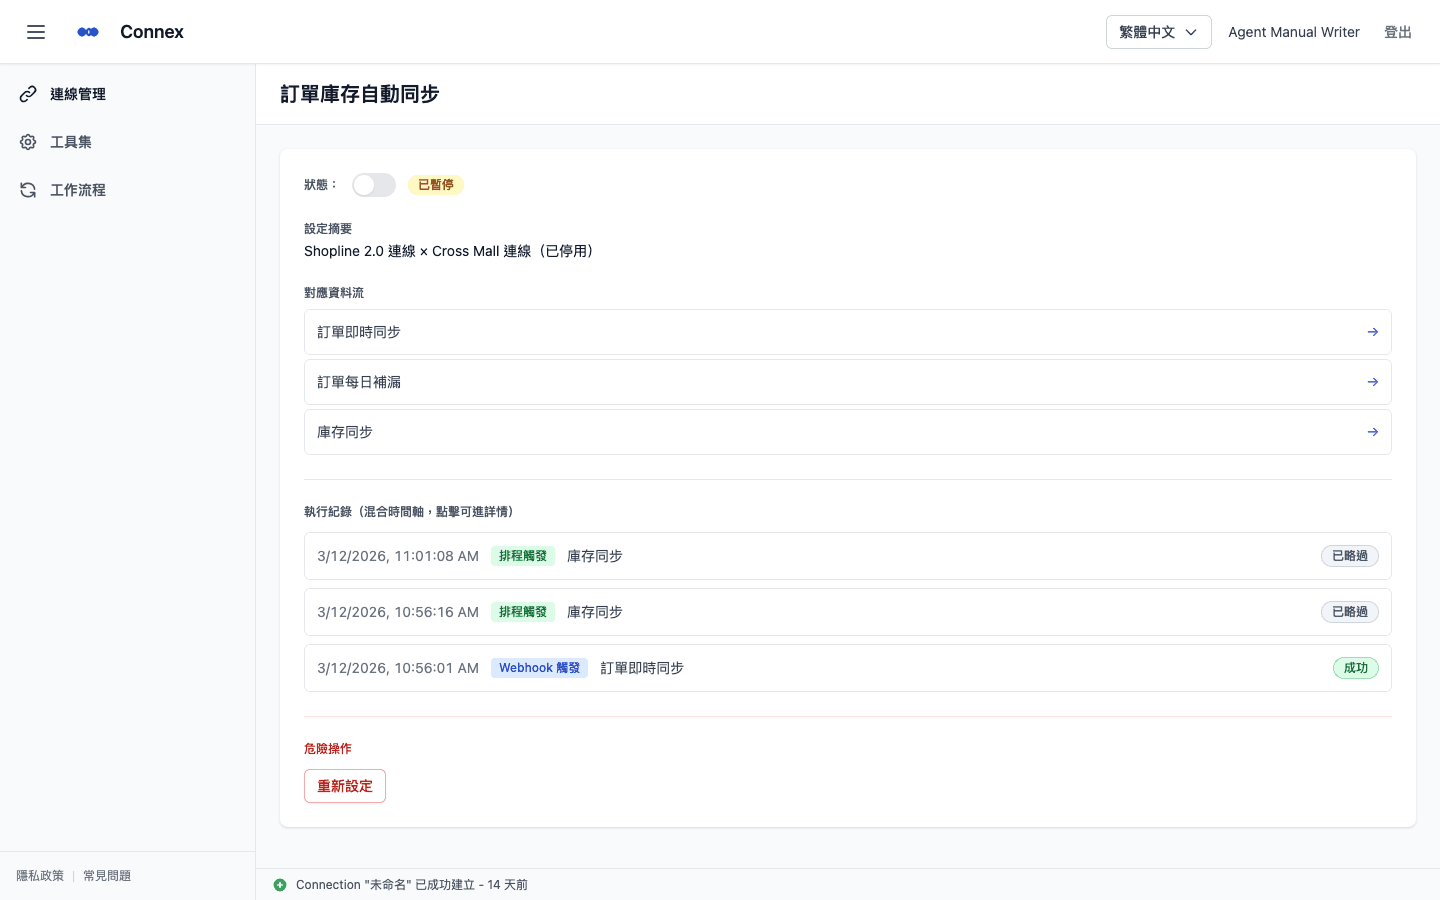The image size is (1440, 900).
Task: Open the 繁體中文 language dropdown
Action: 1158,32
